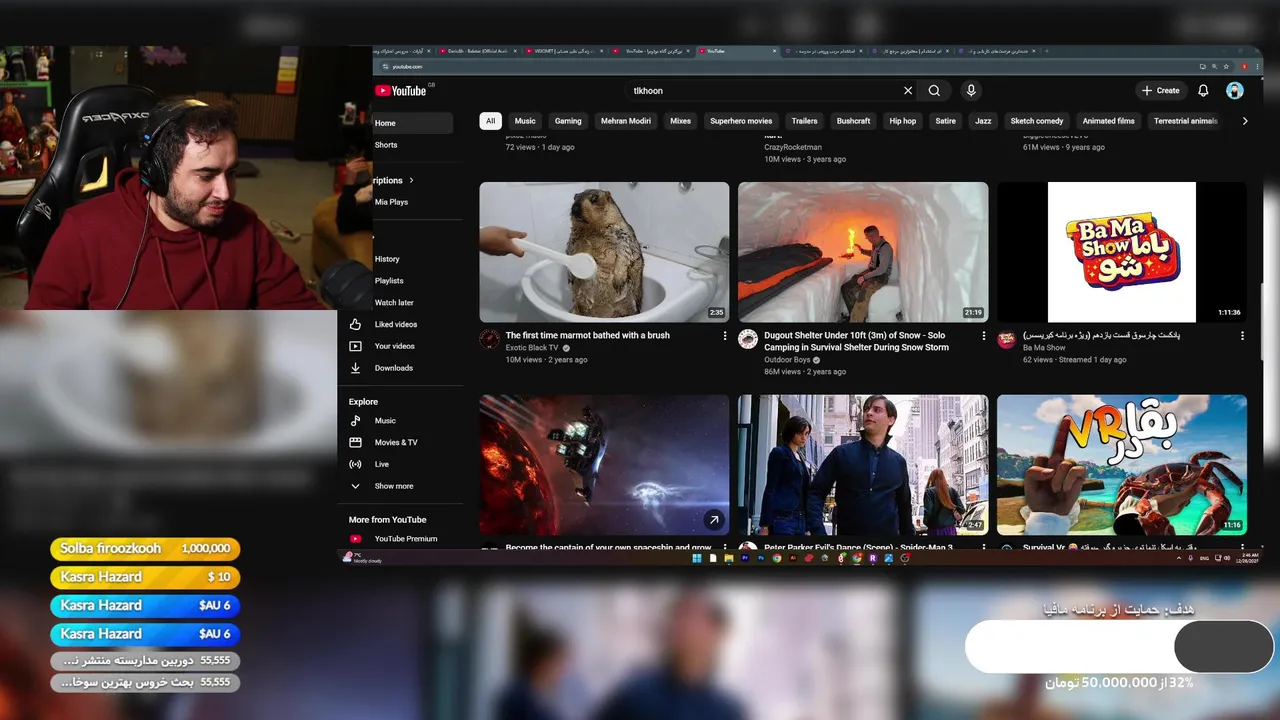Click the Create button
Viewport: 1280px width, 720px height.
click(x=1160, y=91)
